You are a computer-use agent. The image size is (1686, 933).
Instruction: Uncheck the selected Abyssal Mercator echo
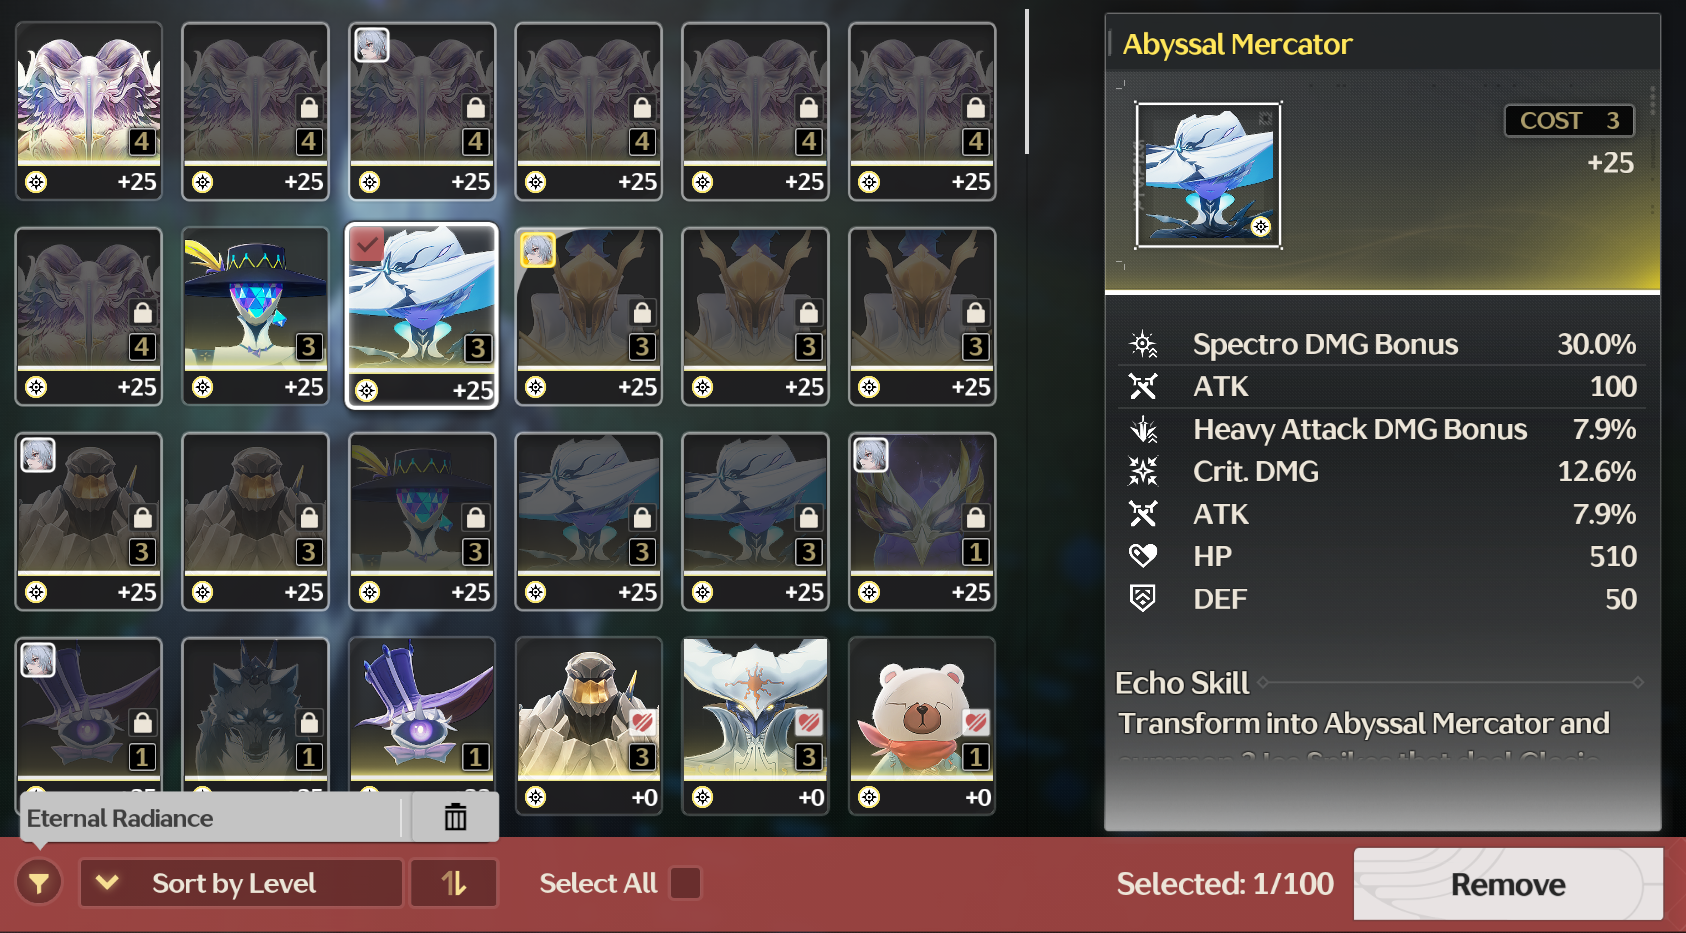coord(422,316)
